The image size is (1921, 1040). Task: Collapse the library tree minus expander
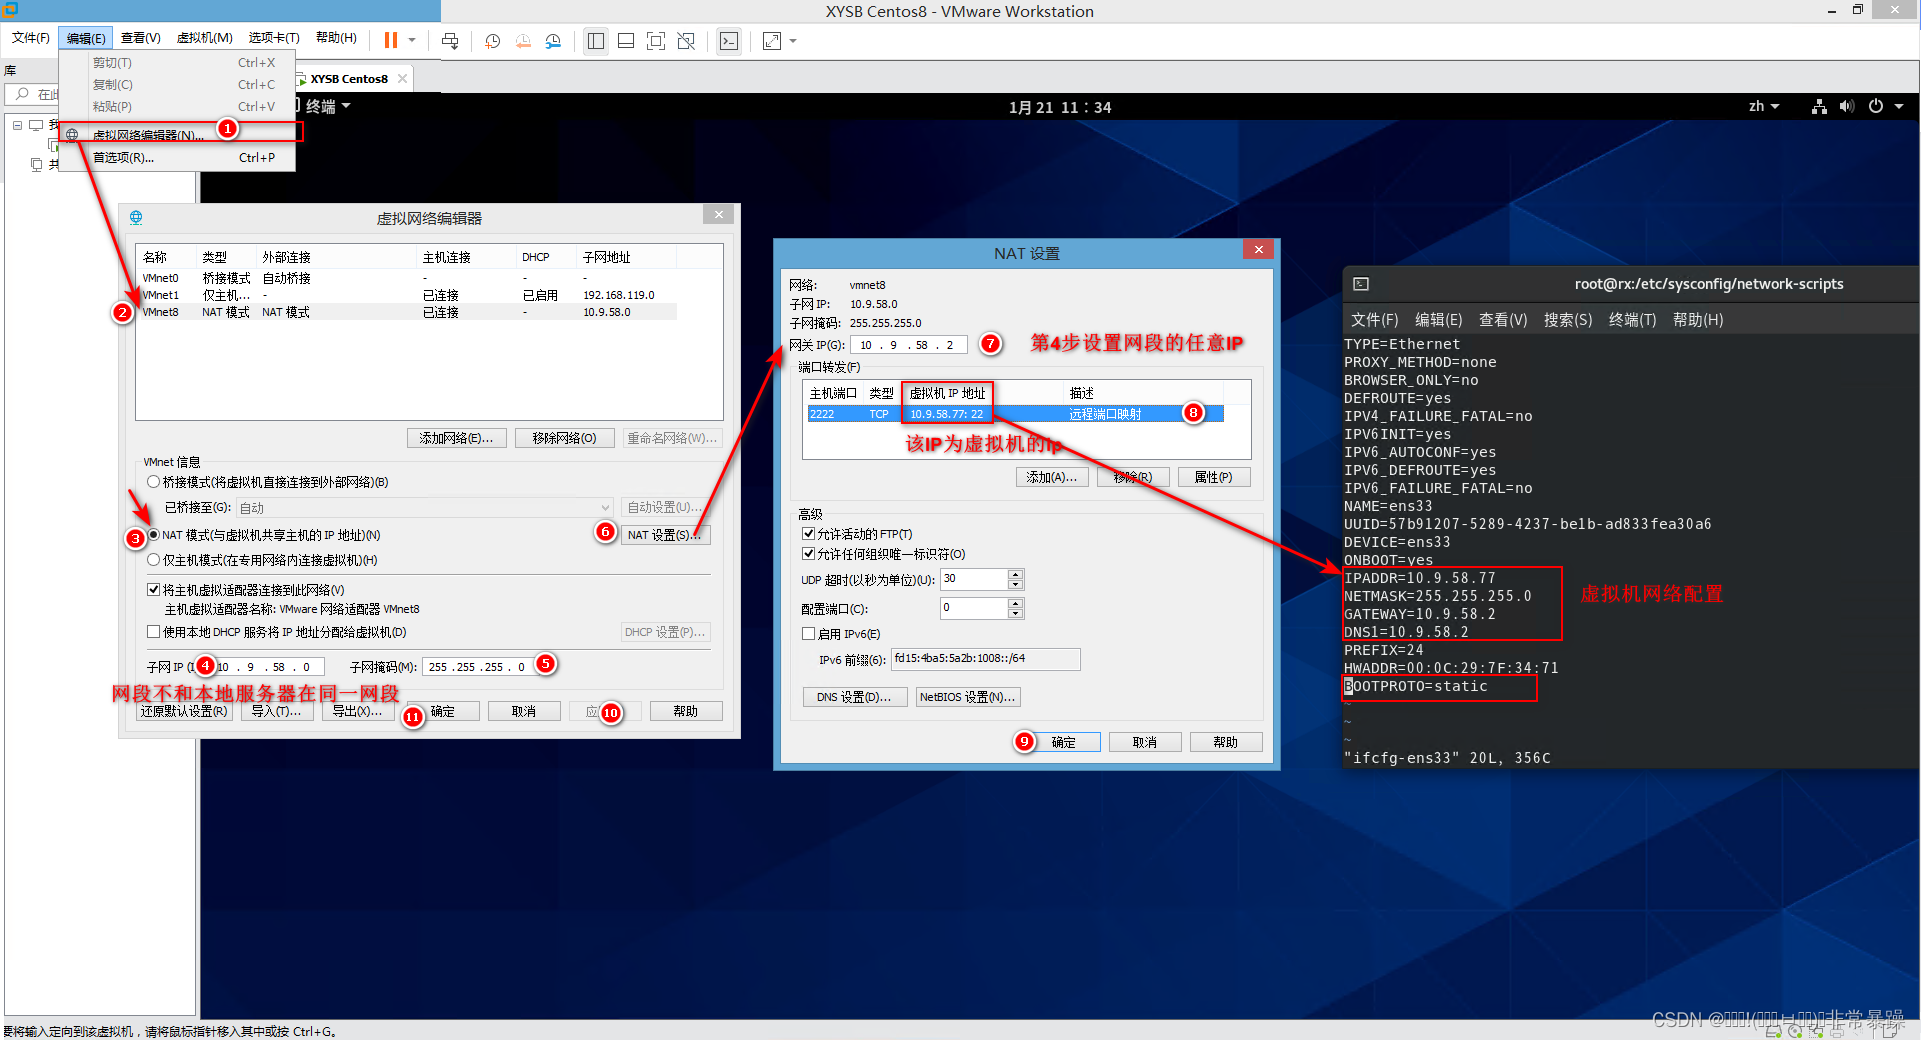[x=18, y=125]
